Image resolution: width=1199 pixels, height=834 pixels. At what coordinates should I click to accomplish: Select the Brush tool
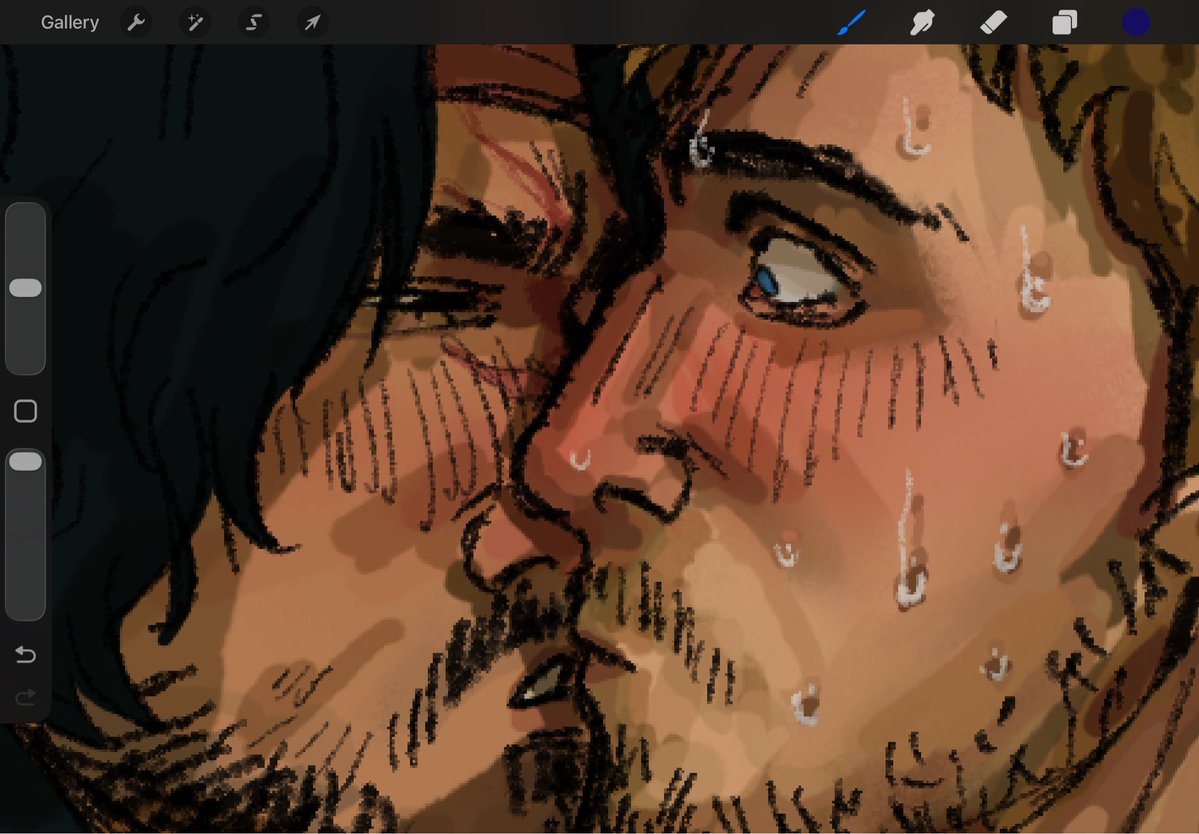[x=852, y=22]
